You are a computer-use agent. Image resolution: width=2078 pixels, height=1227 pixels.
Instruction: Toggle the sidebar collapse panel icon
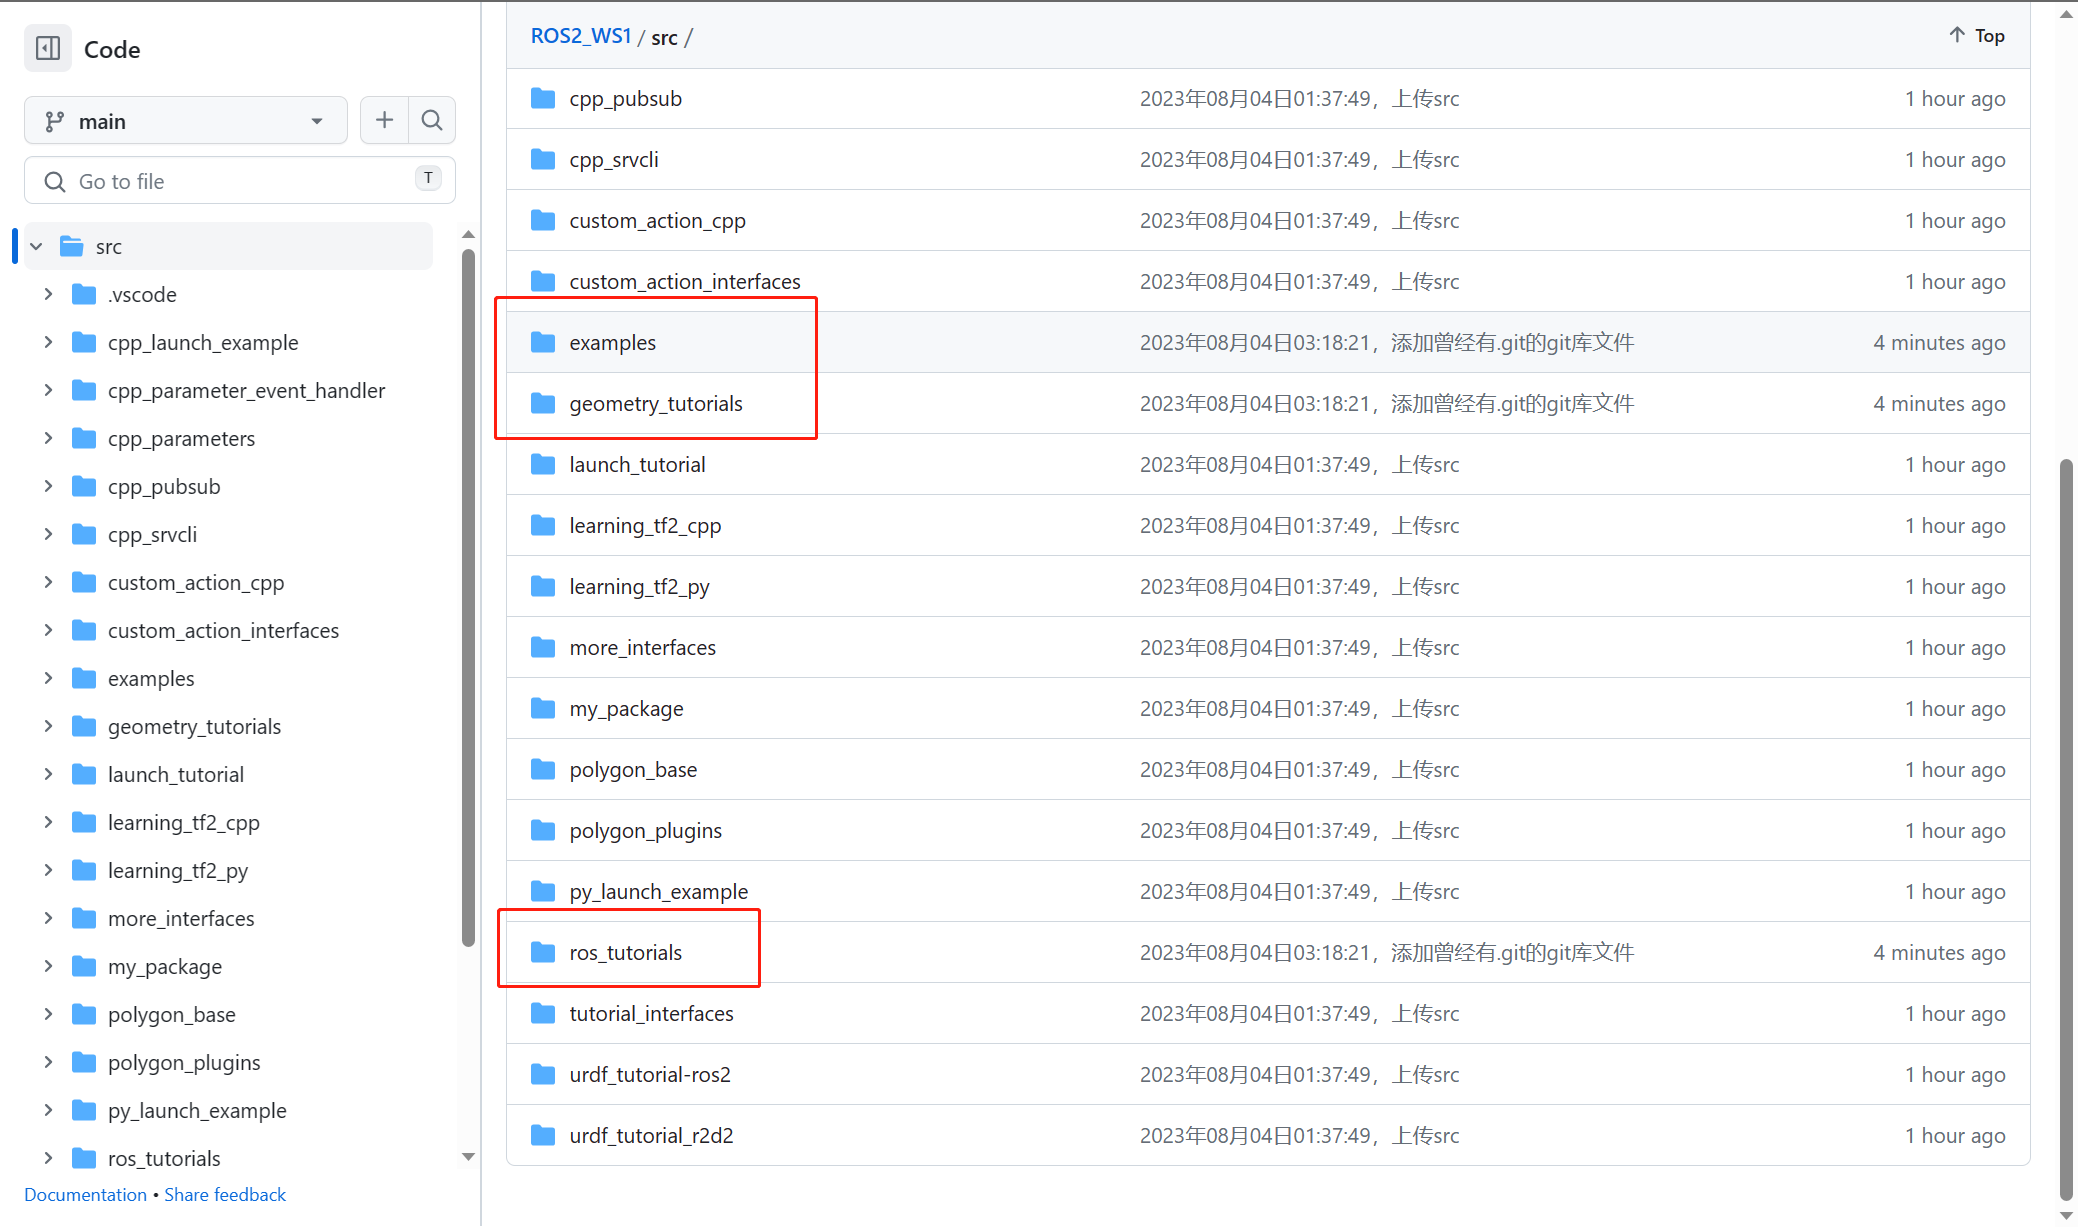click(47, 48)
